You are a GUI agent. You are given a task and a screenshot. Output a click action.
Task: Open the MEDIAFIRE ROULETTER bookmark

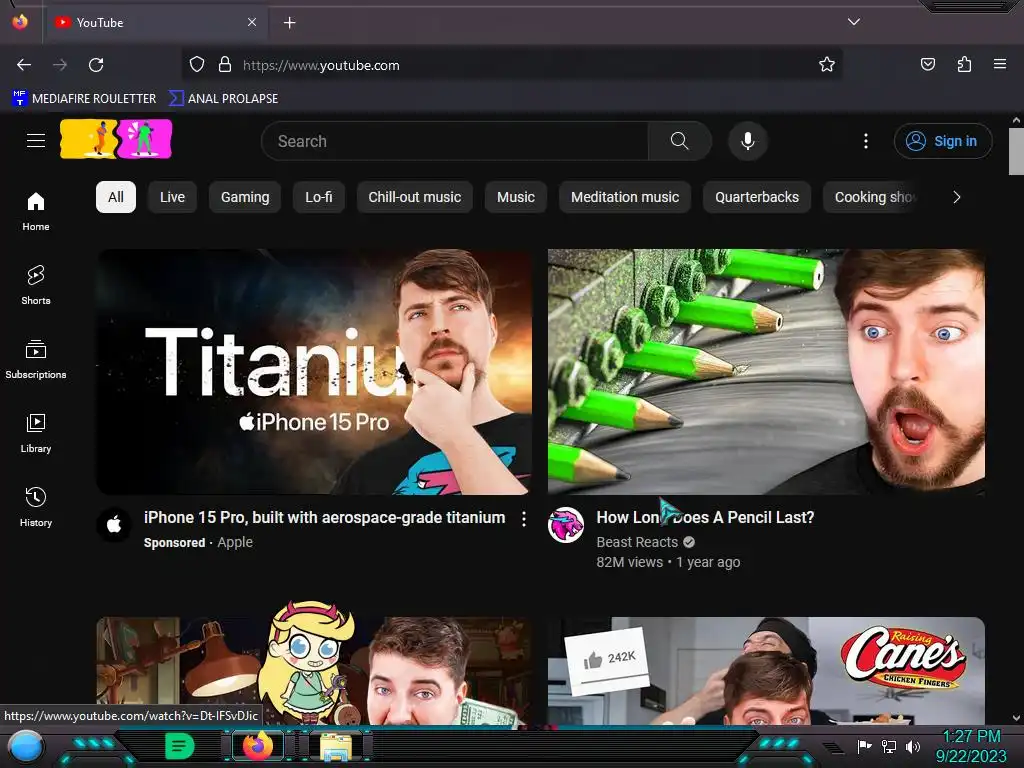(85, 99)
